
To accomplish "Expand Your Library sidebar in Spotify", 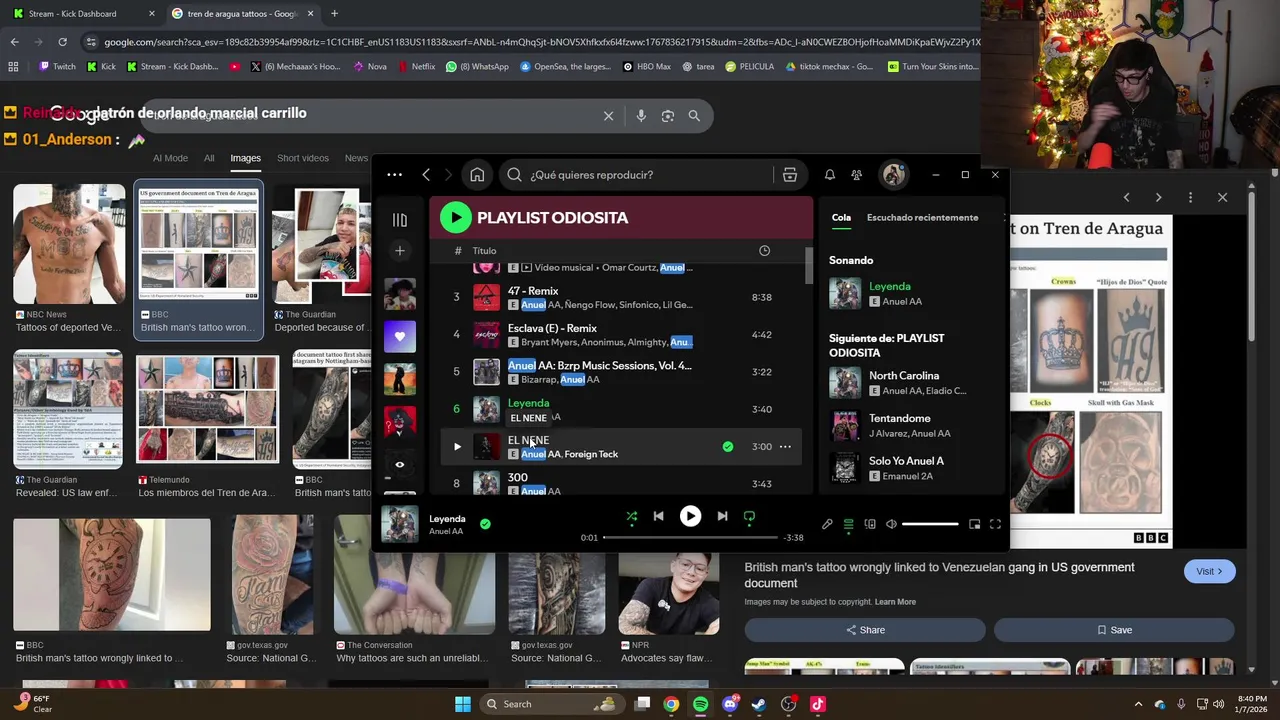I will pyautogui.click(x=399, y=220).
